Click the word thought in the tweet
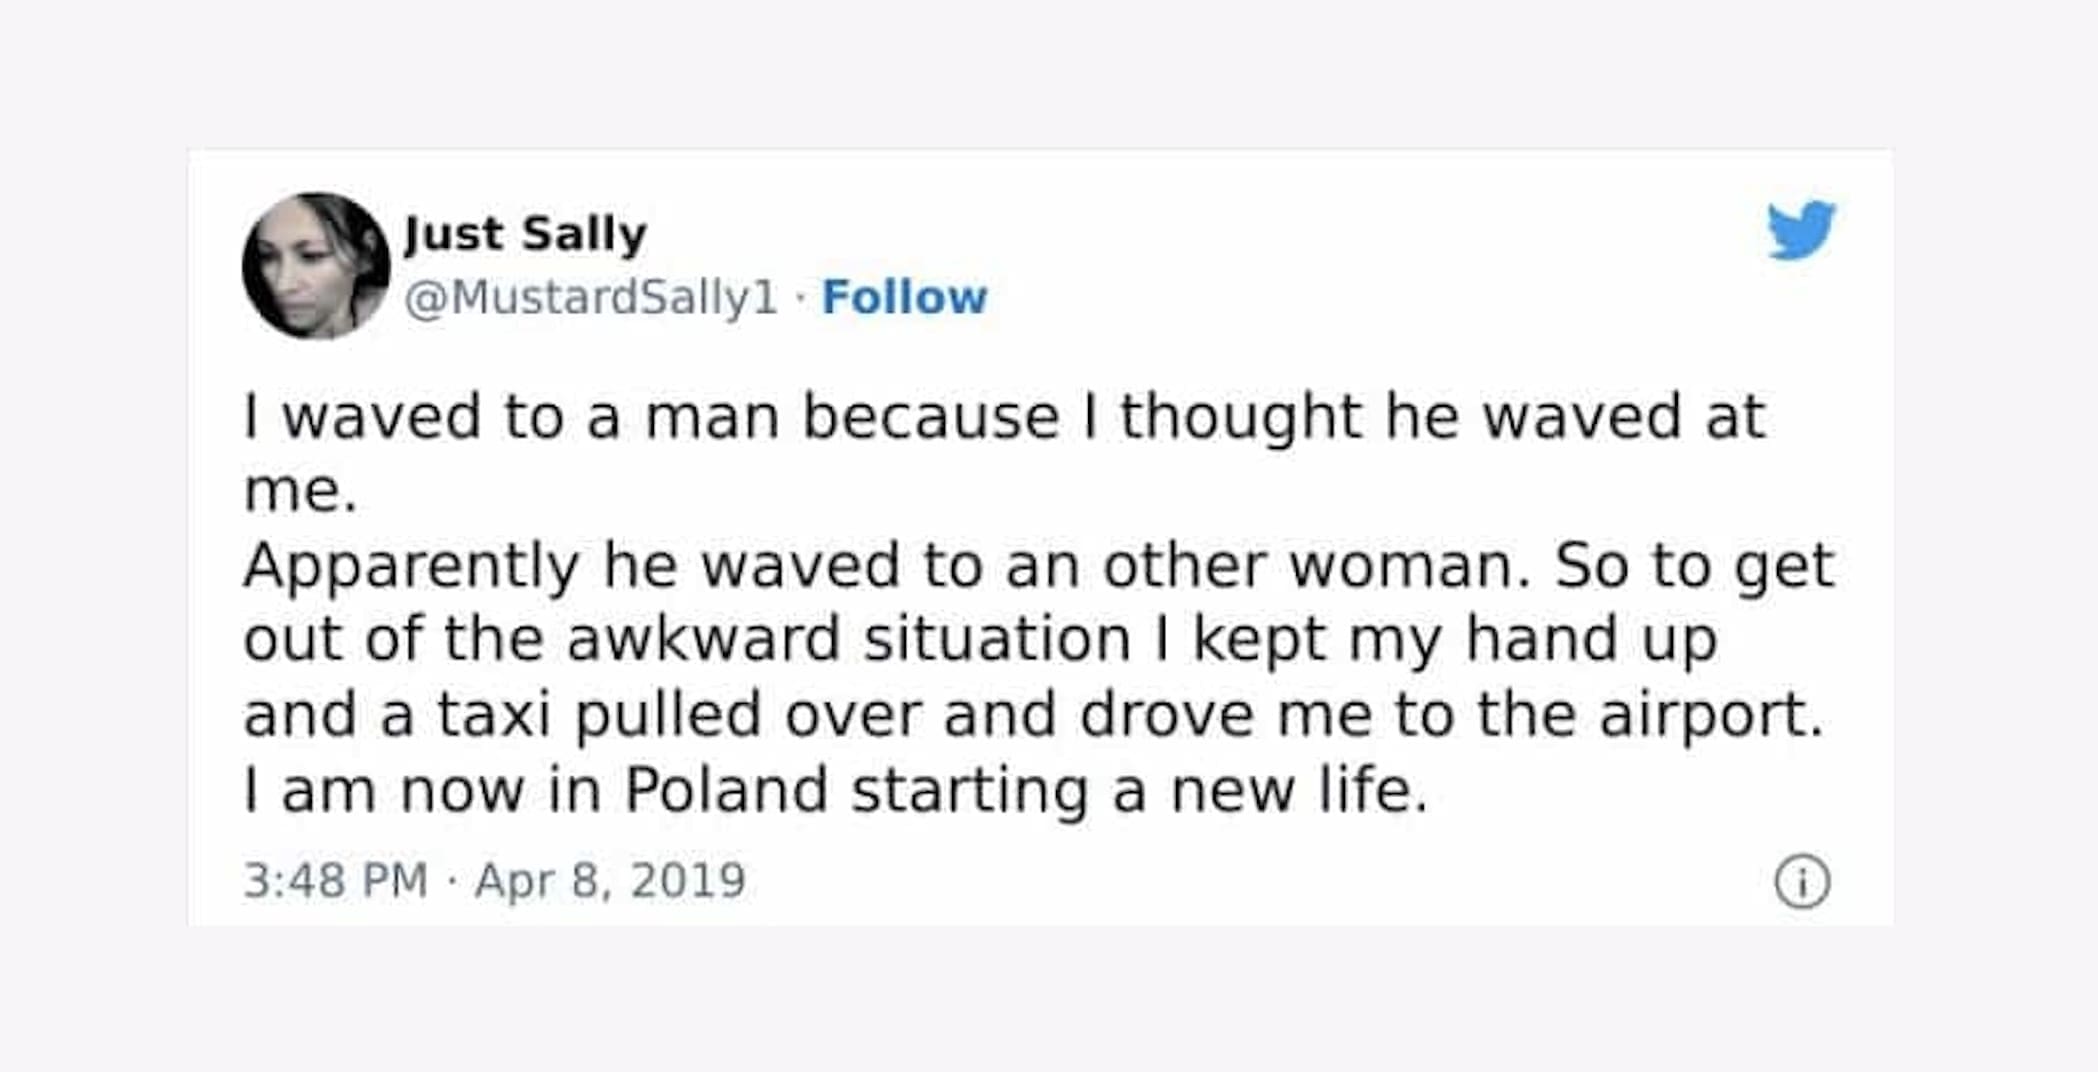Image resolution: width=2098 pixels, height=1072 pixels. click(1240, 418)
